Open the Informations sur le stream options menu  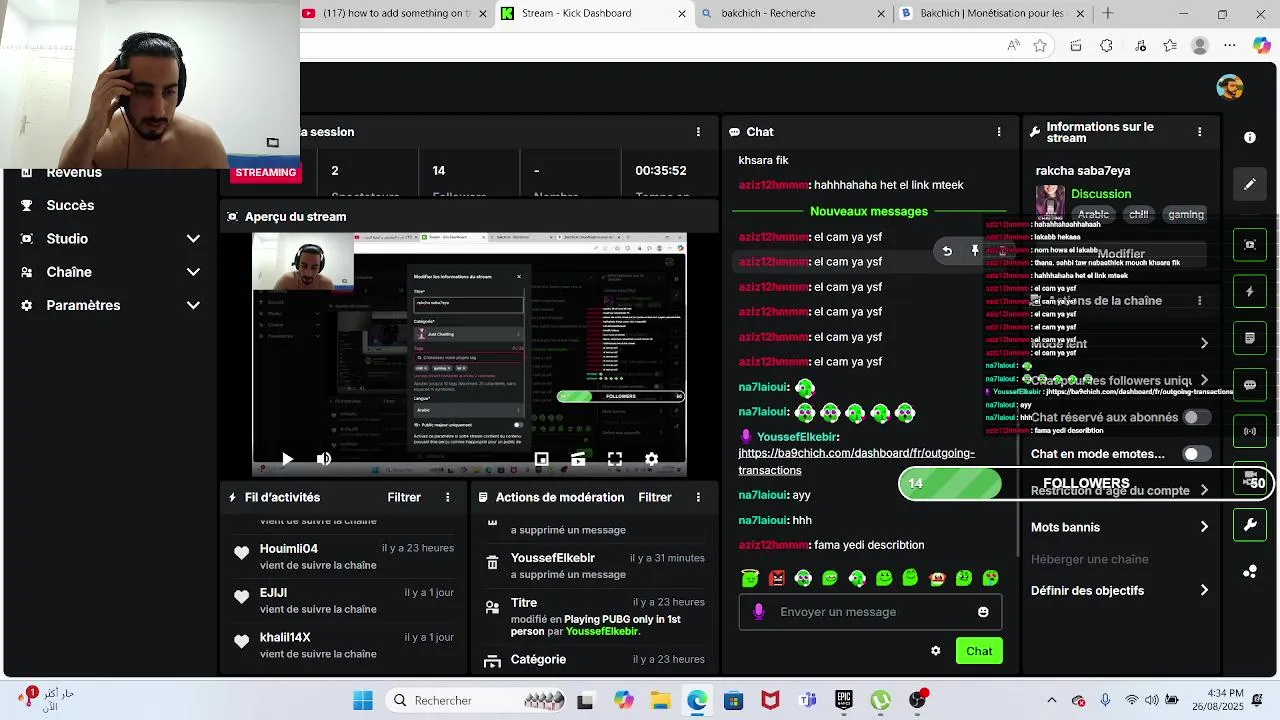point(1199,132)
